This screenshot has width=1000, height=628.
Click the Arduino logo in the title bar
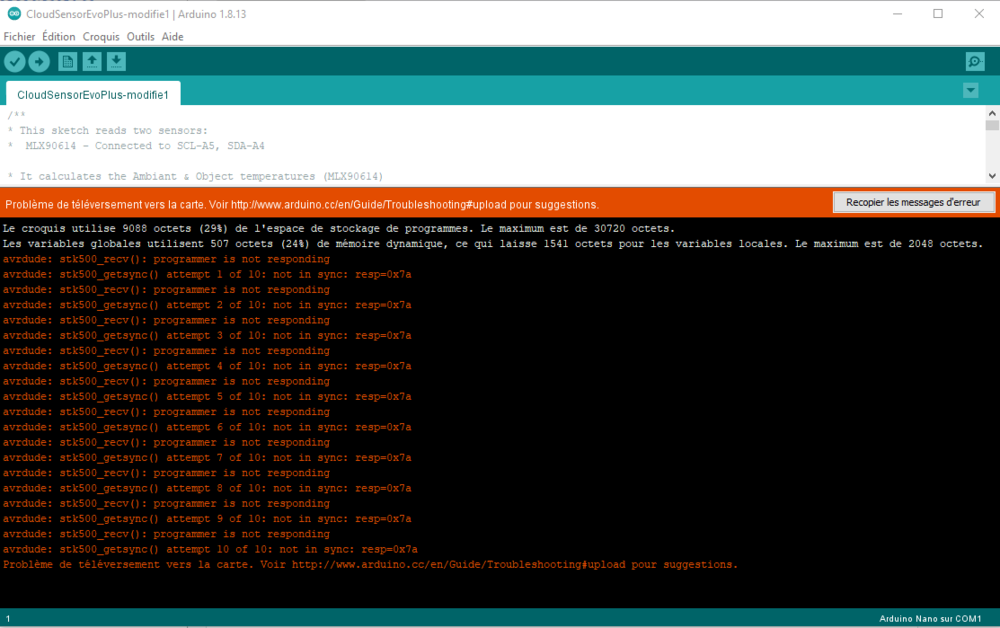(14, 13)
